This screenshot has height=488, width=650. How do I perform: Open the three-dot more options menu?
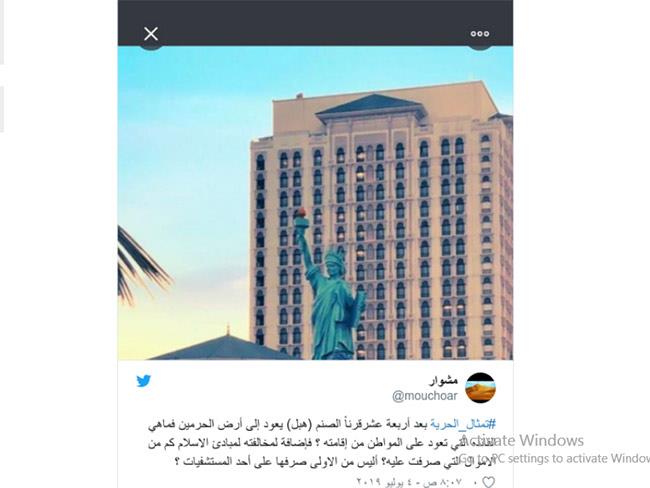click(480, 34)
